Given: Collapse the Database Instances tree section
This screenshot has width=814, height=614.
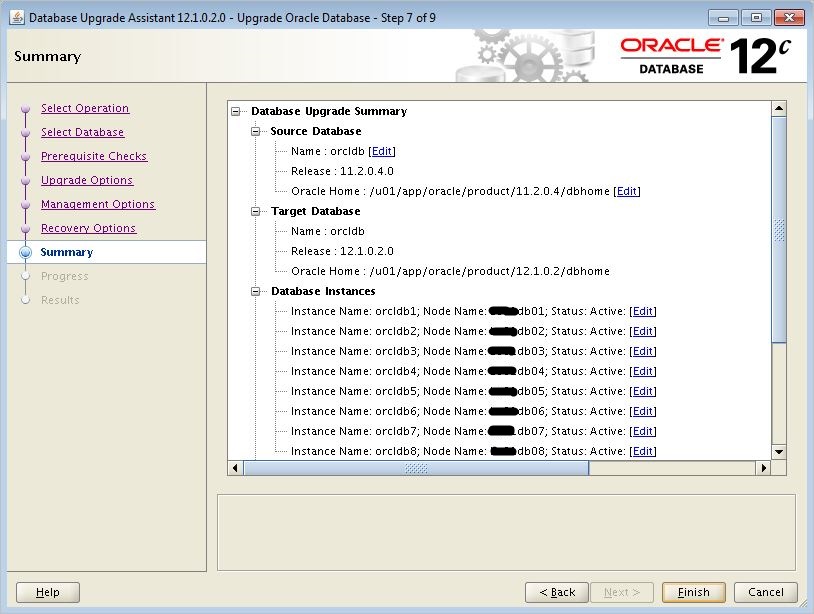Looking at the screenshot, I should (x=255, y=291).
